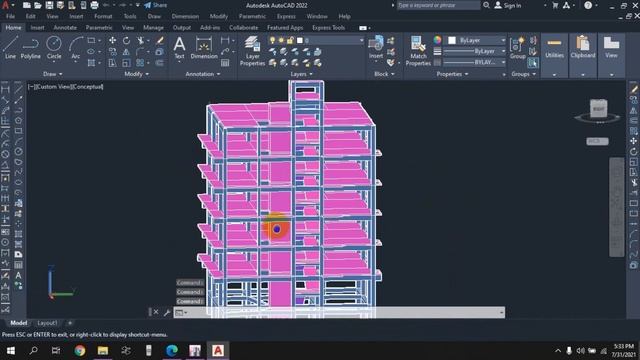The height and width of the screenshot is (360, 640).
Task: Expand the Properties panel title
Action: [452, 74]
